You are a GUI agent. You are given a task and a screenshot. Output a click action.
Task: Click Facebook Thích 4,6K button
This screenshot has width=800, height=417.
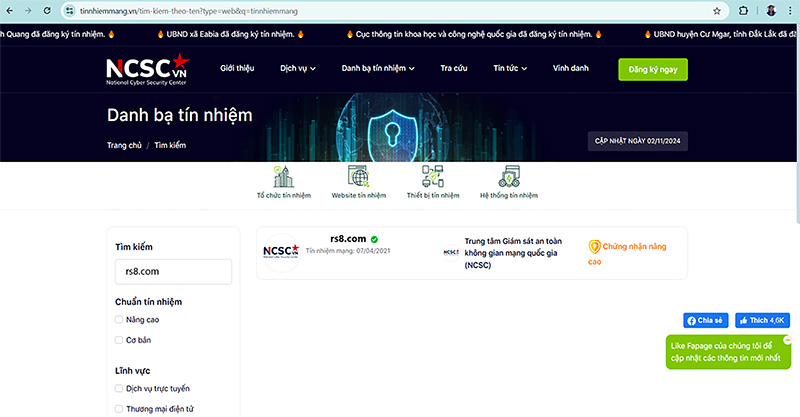pos(762,321)
